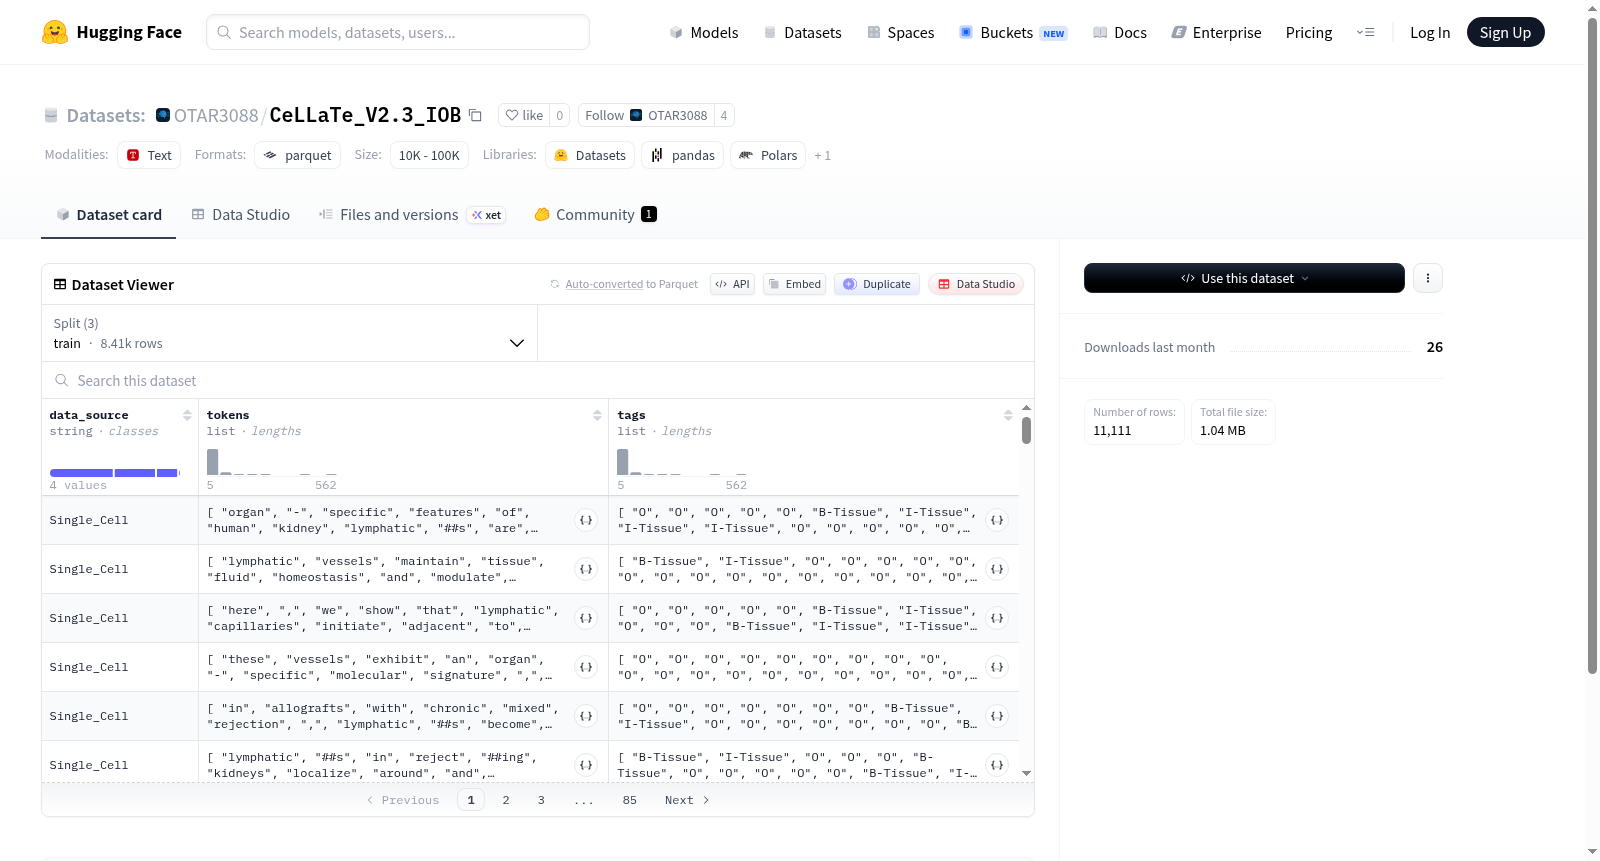The height and width of the screenshot is (861, 1600).
Task: Expand JSON view for tags in second row
Action: pyautogui.click(x=997, y=569)
